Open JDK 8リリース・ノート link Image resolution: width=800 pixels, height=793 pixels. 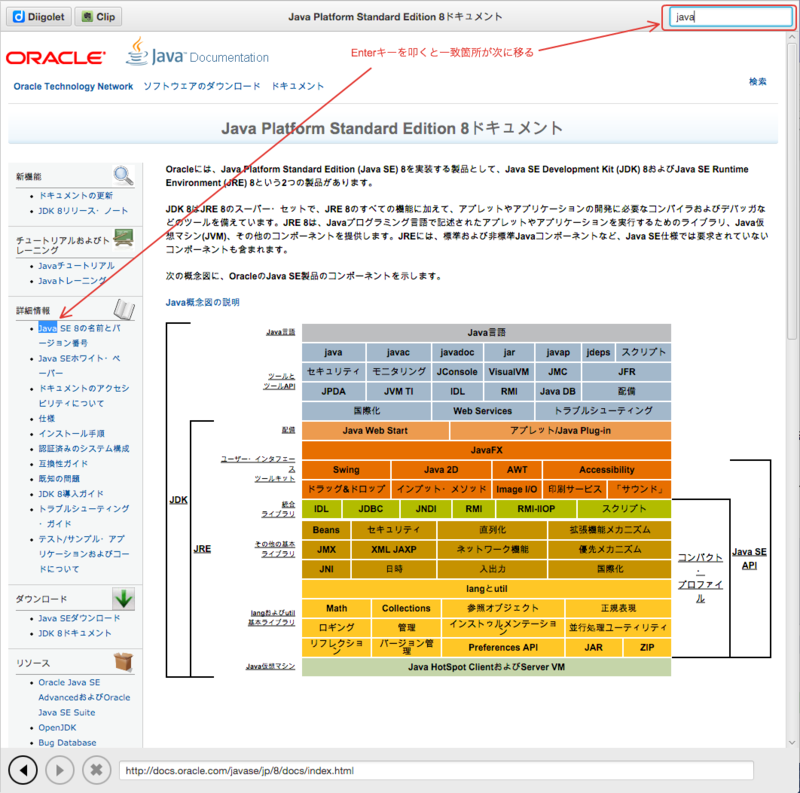[83, 211]
